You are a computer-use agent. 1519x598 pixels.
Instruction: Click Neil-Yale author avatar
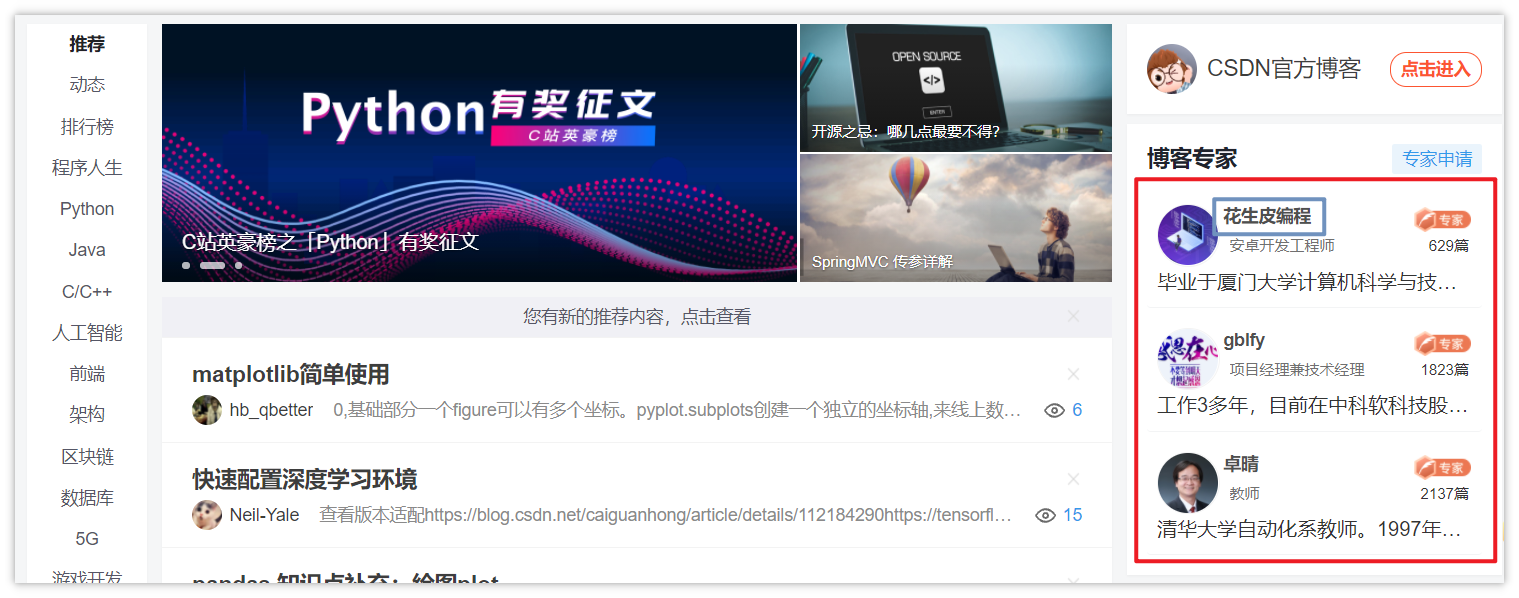(x=207, y=515)
